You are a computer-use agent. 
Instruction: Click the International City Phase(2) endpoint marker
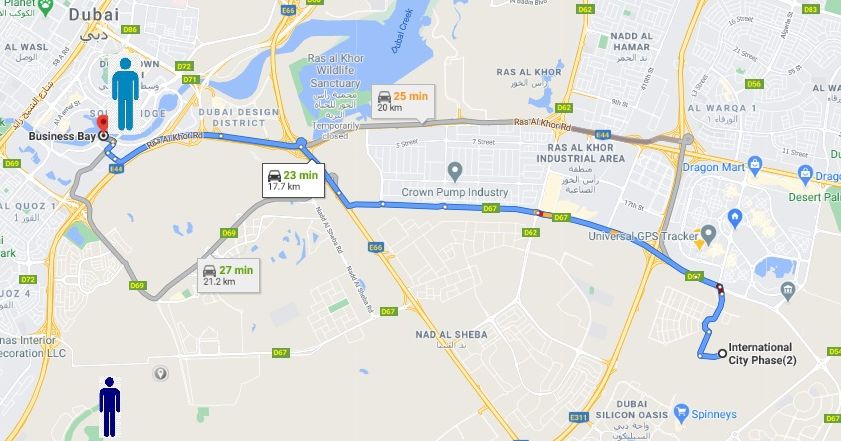pos(722,354)
